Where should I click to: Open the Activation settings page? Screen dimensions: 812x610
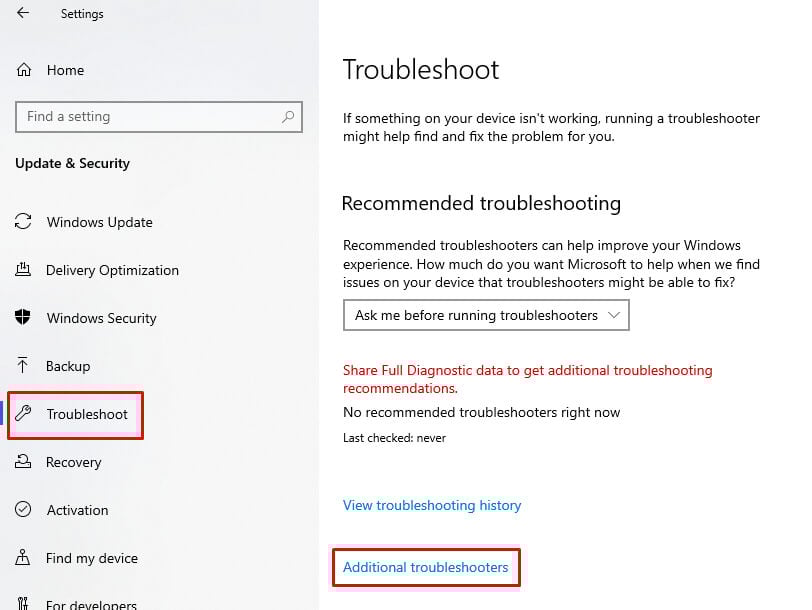tap(77, 510)
